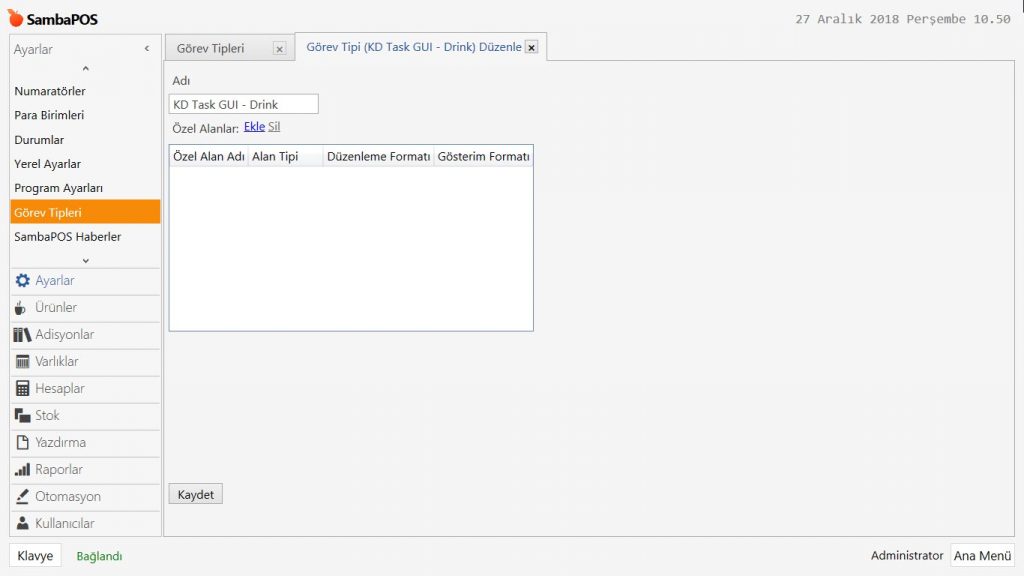Collapse the Ayarlar side panel arrow
Viewport: 1024px width, 576px height.
(x=147, y=49)
